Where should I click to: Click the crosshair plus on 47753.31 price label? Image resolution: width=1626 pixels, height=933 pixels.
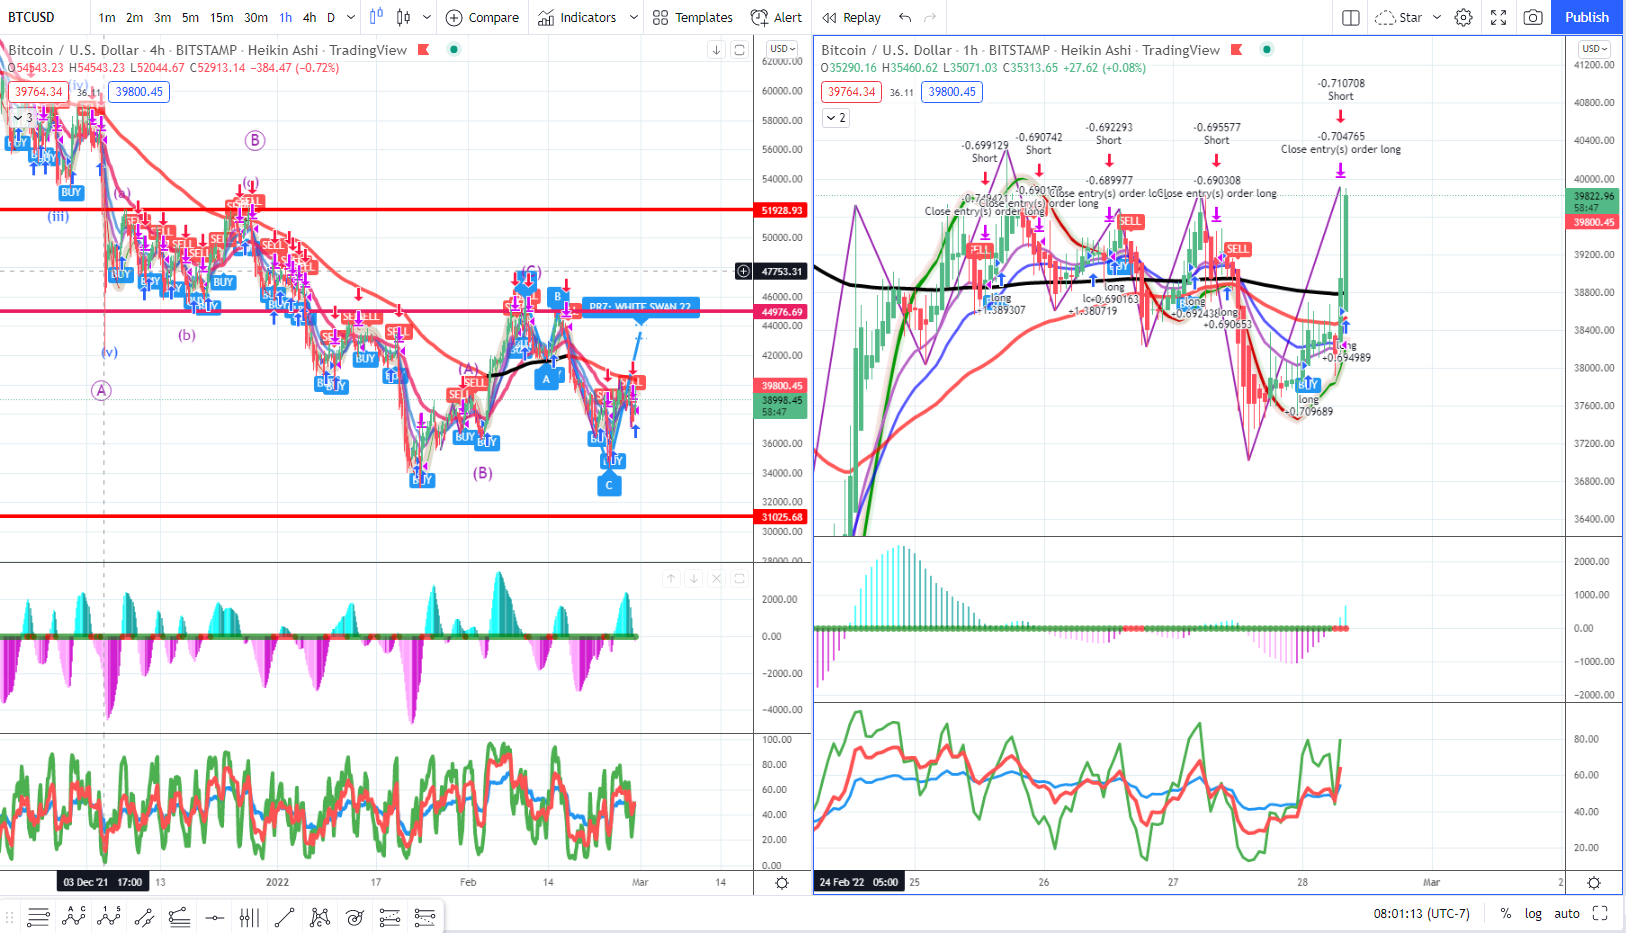pos(743,271)
